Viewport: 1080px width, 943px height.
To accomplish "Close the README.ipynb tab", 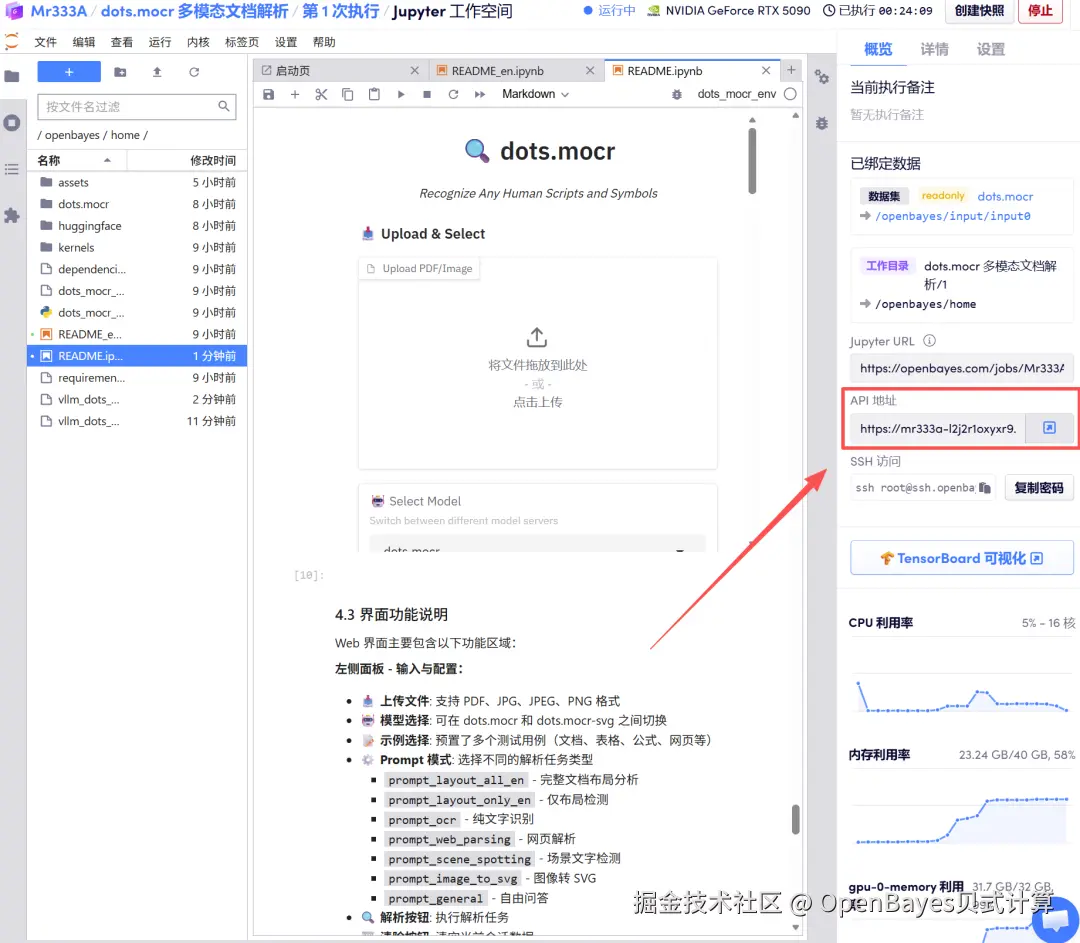I will (766, 70).
